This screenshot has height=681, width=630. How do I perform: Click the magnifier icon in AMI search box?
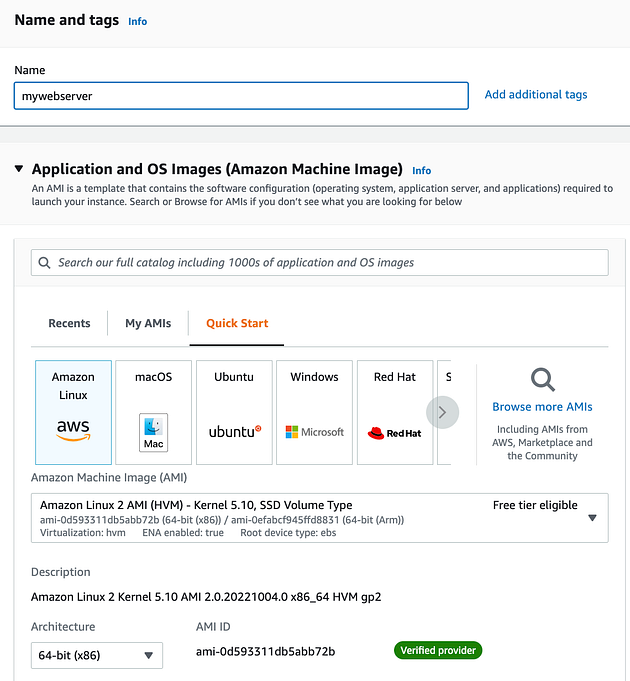coord(44,262)
